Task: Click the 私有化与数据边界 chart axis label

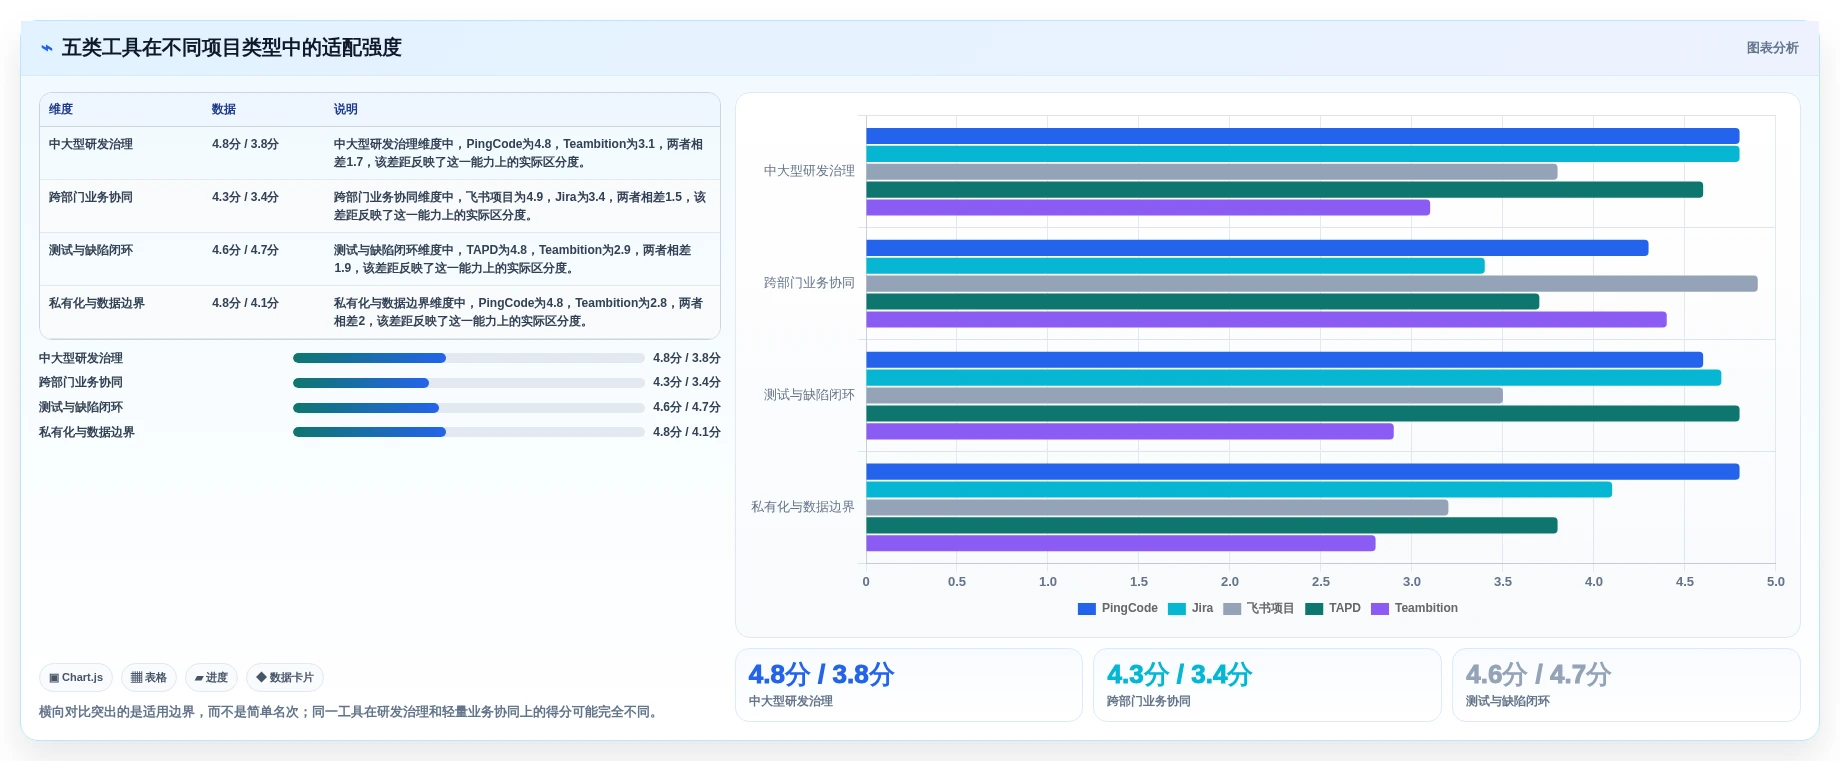Action: [803, 507]
